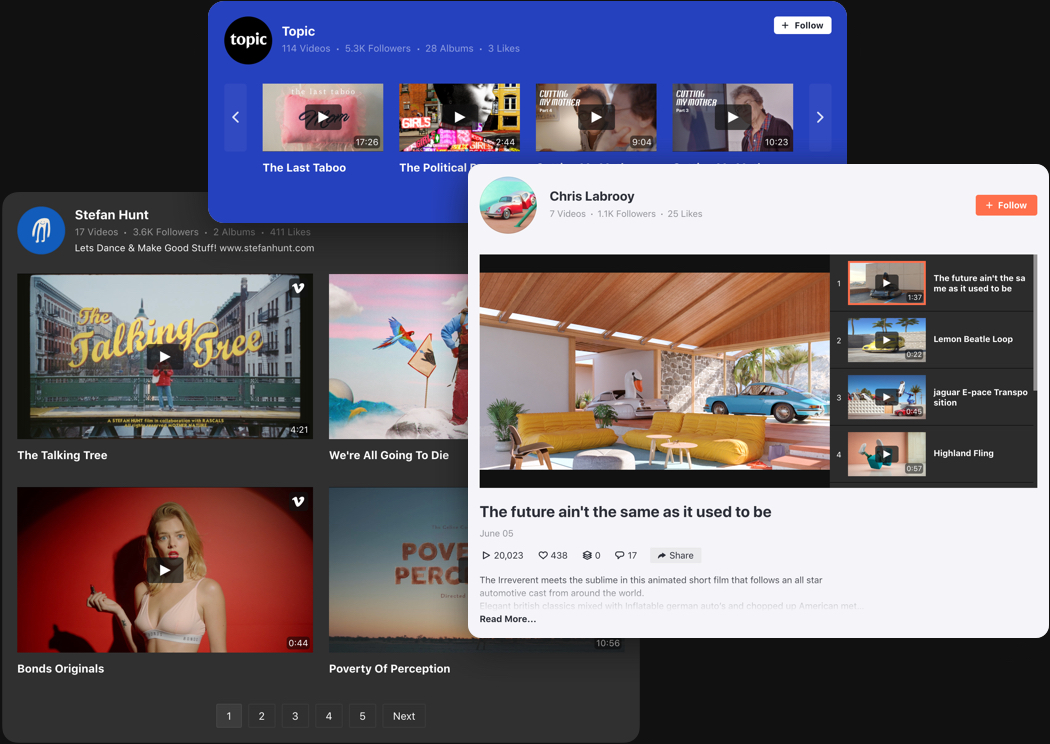1050x744 pixels.
Task: Click Chris Labrooy's profile avatar
Action: 507,205
